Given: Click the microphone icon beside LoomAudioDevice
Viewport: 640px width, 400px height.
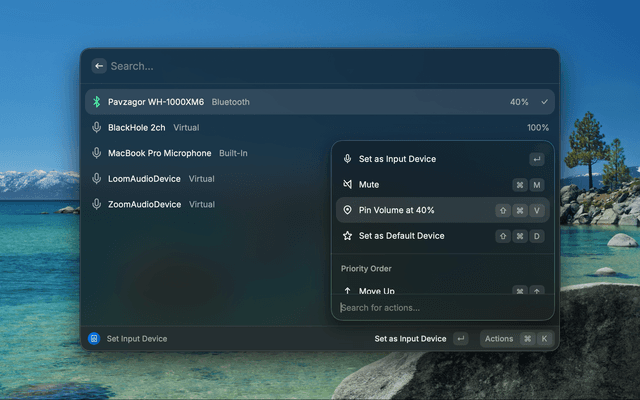Looking at the screenshot, I should [97, 179].
